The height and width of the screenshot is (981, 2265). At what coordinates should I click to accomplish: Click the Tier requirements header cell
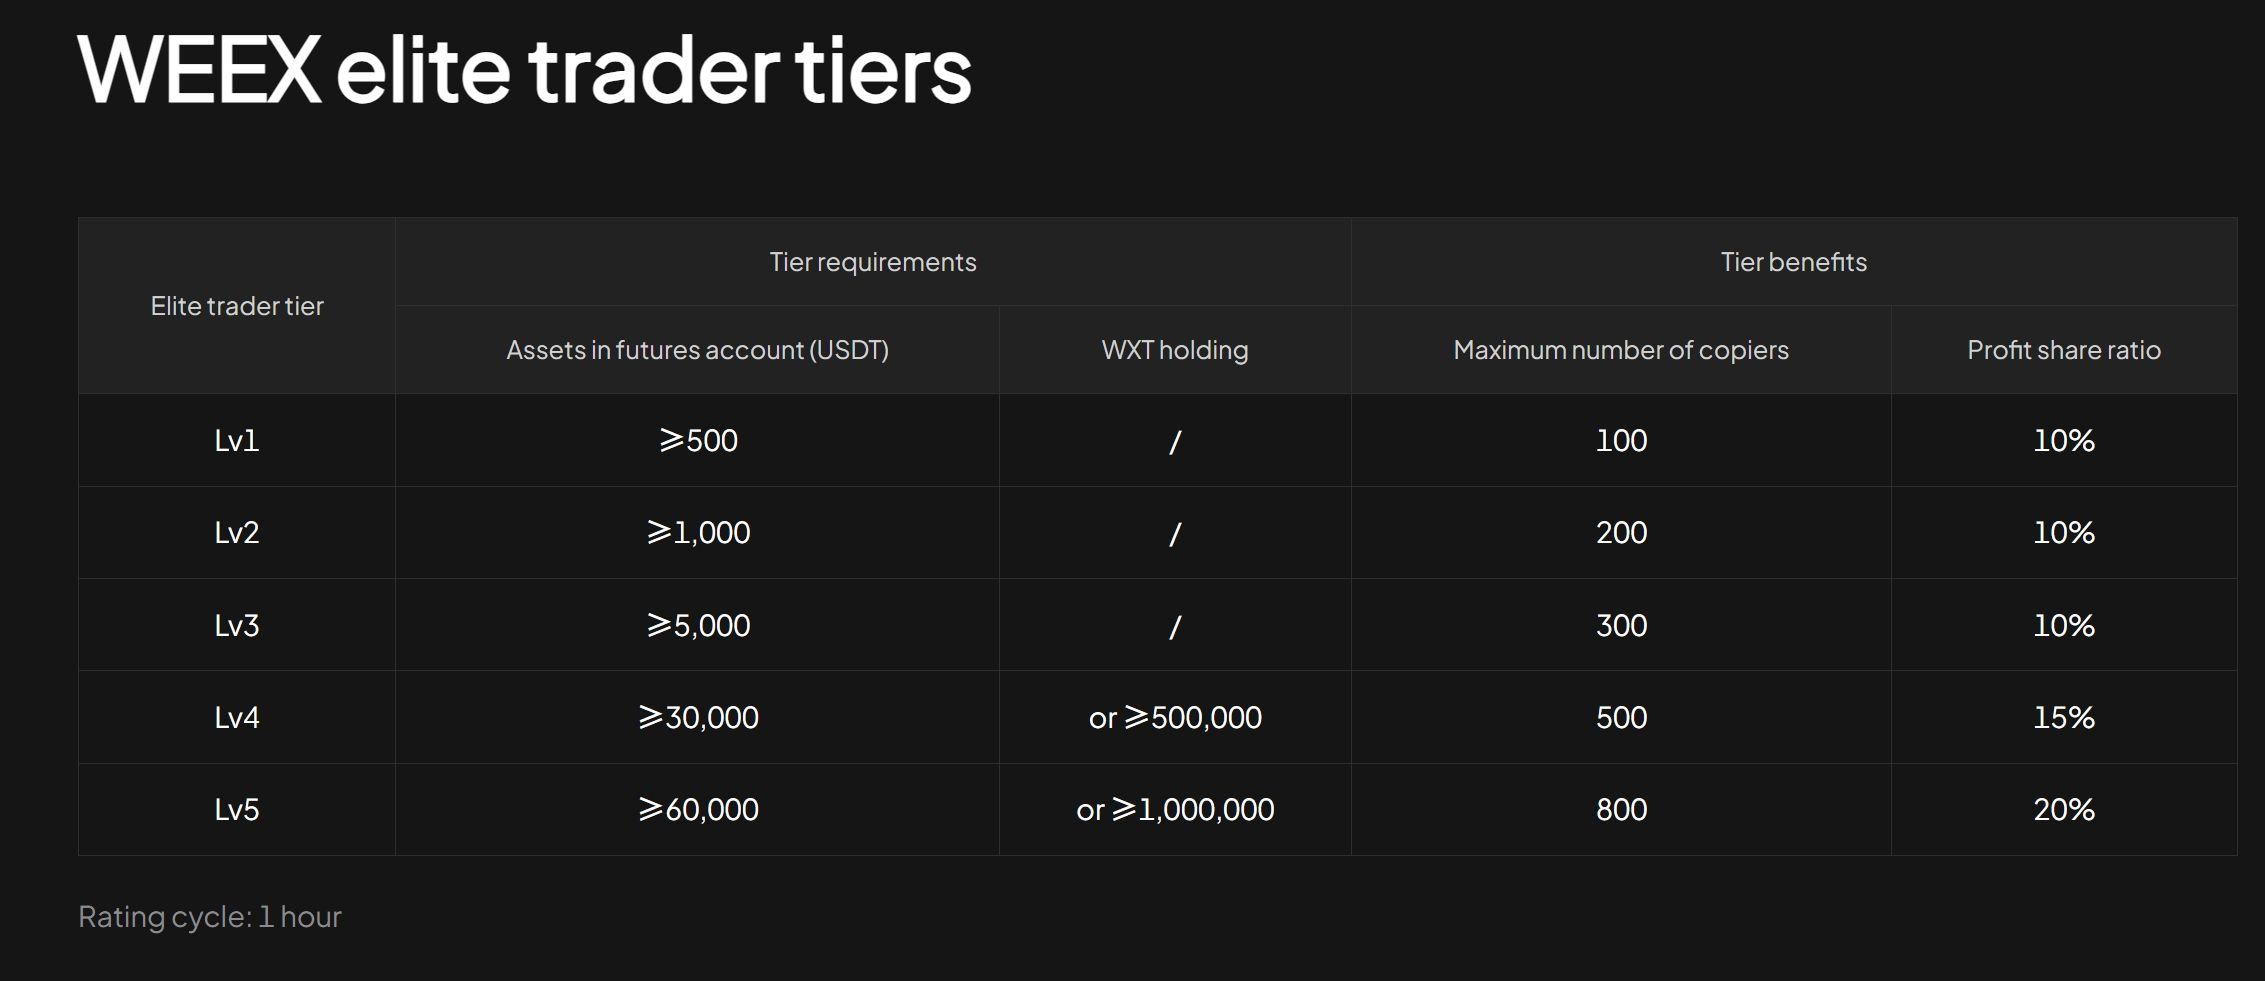pos(873,262)
